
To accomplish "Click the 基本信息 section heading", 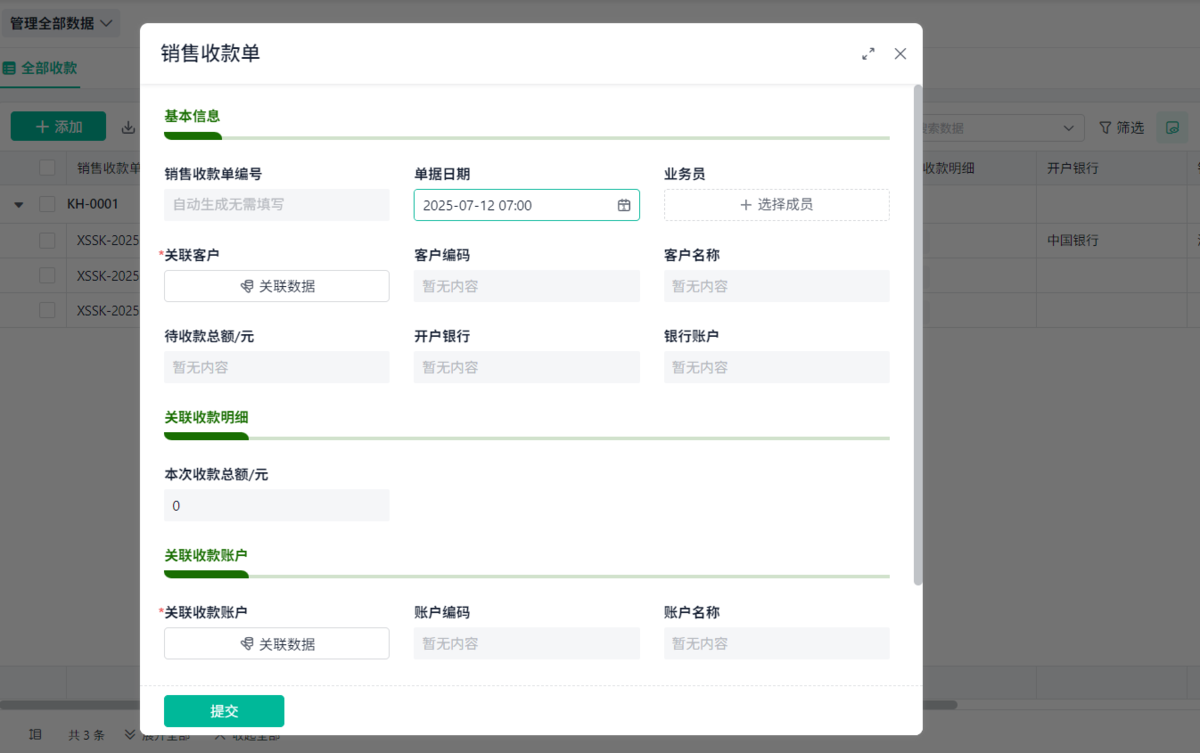I will coord(192,116).
